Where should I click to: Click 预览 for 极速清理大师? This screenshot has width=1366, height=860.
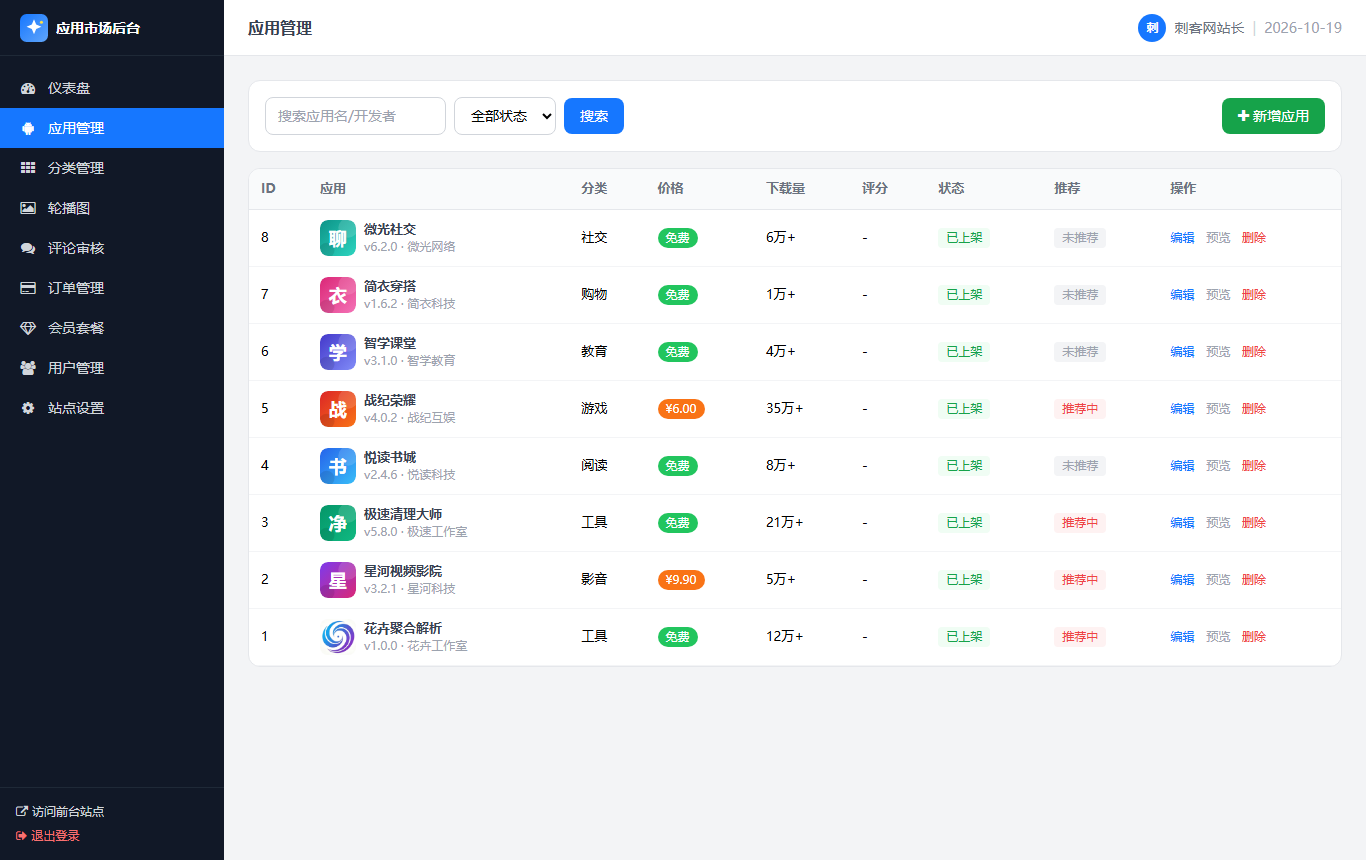pyautogui.click(x=1218, y=523)
